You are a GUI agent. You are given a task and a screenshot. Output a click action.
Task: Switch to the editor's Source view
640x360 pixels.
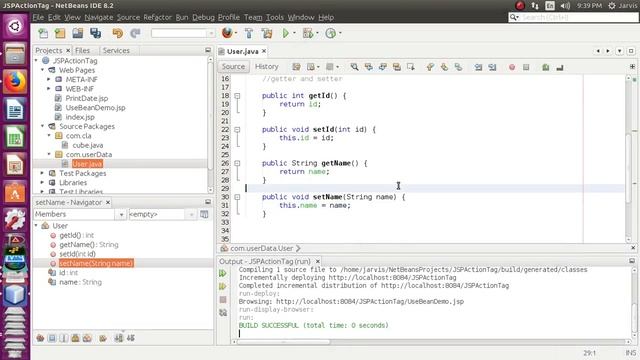click(233, 67)
